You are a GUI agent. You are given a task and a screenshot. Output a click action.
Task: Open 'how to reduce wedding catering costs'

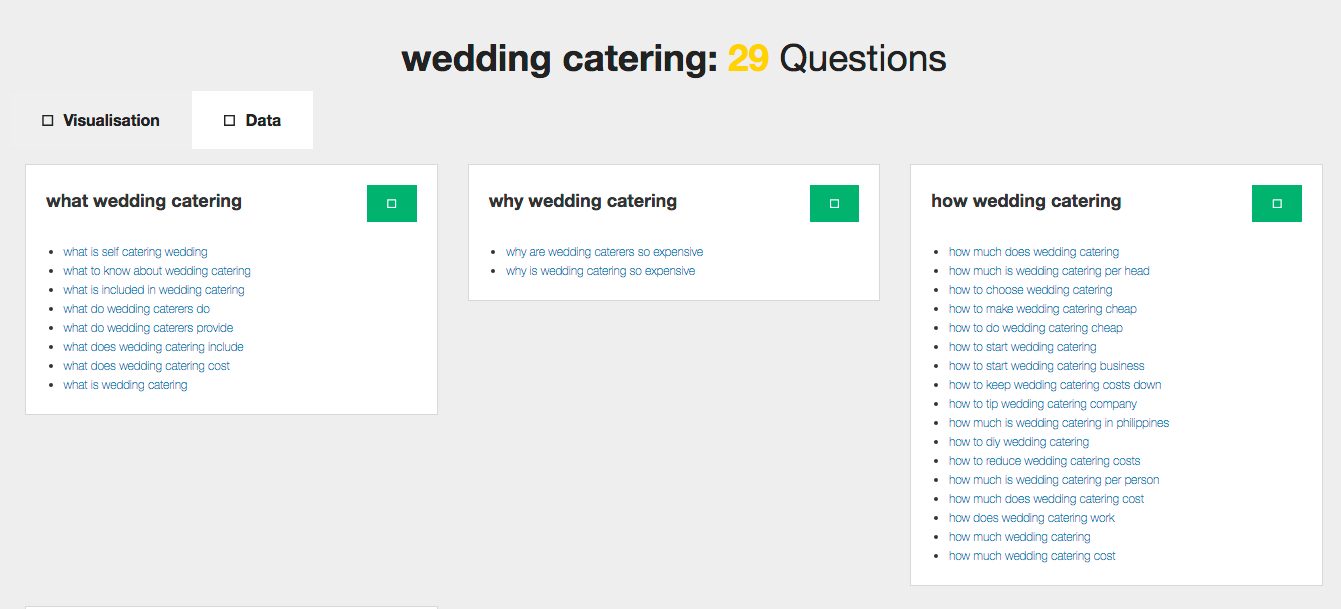point(1045,461)
